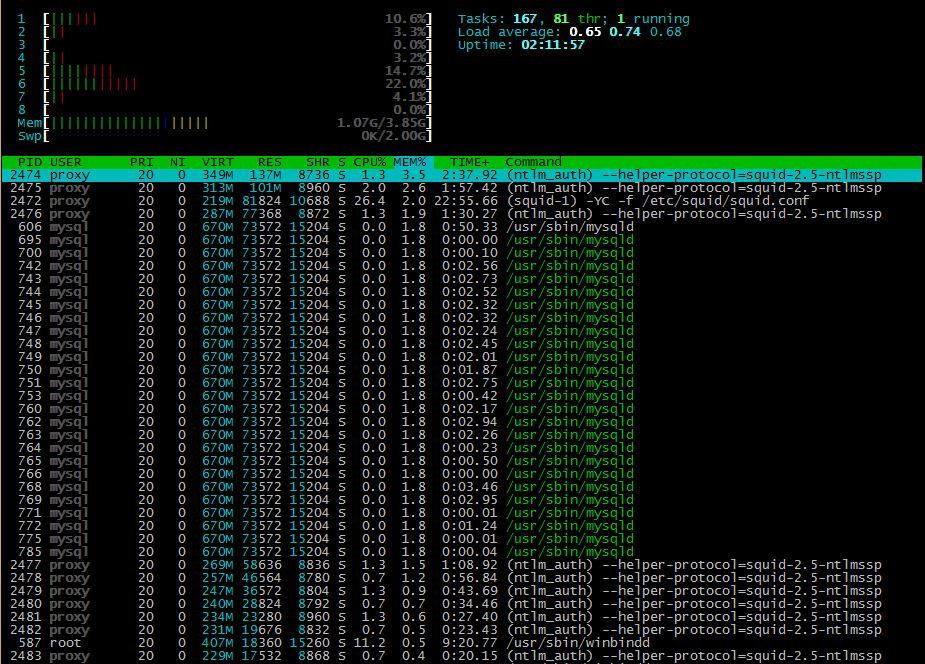Select mysqld thread with PID 700

pos(462,253)
